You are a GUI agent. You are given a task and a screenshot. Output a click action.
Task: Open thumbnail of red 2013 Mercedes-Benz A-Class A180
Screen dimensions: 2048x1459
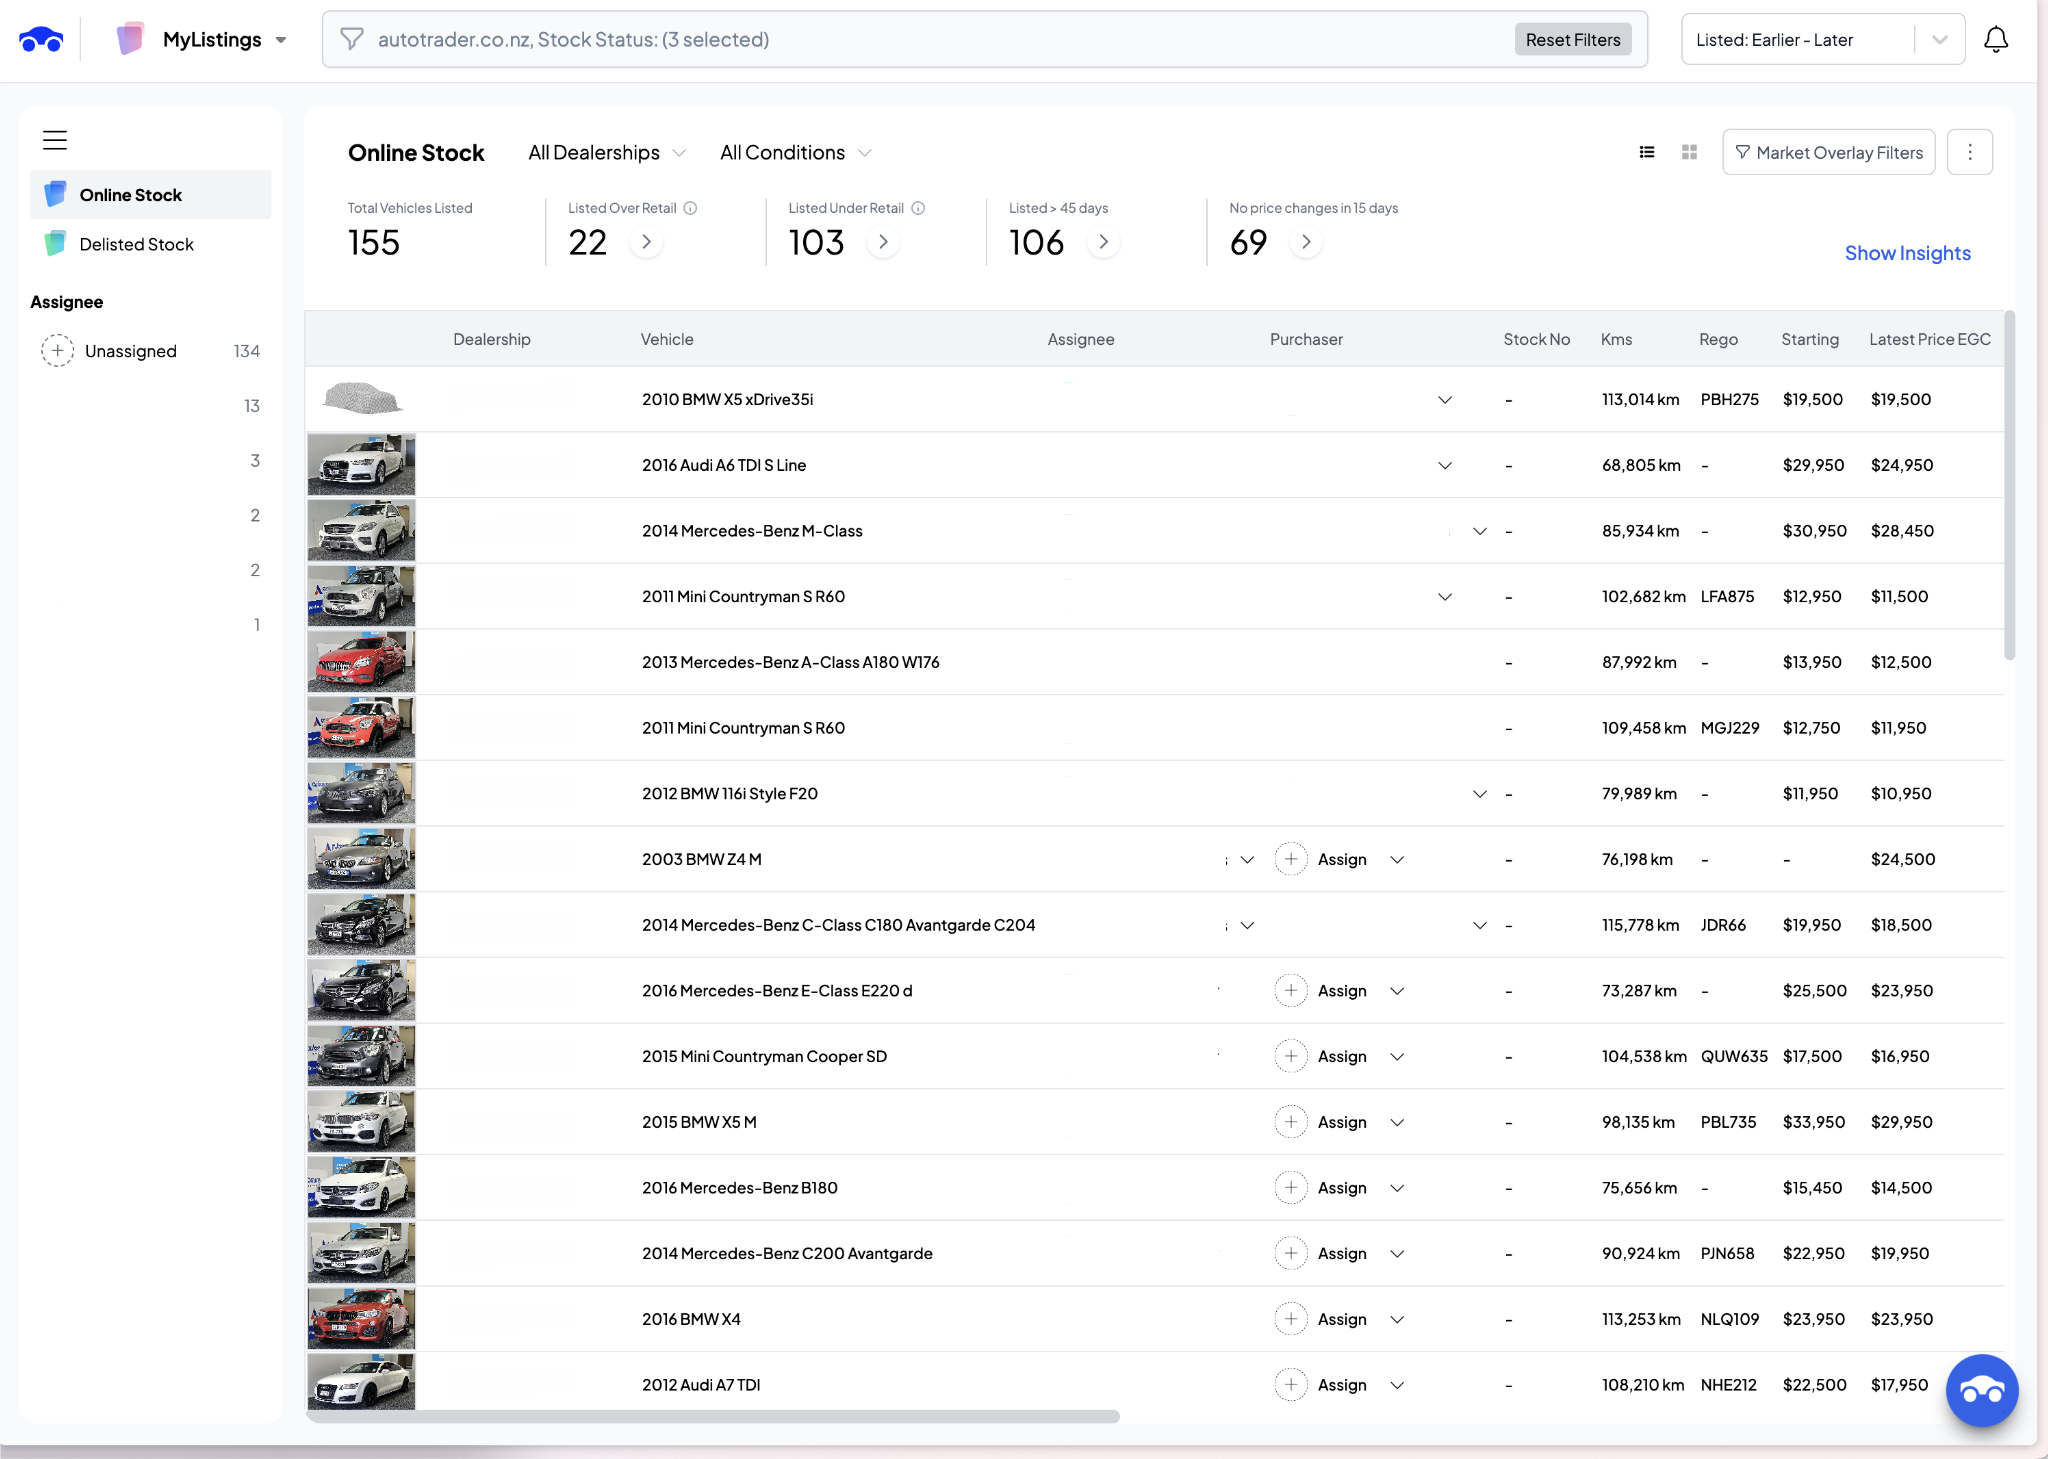coord(361,662)
